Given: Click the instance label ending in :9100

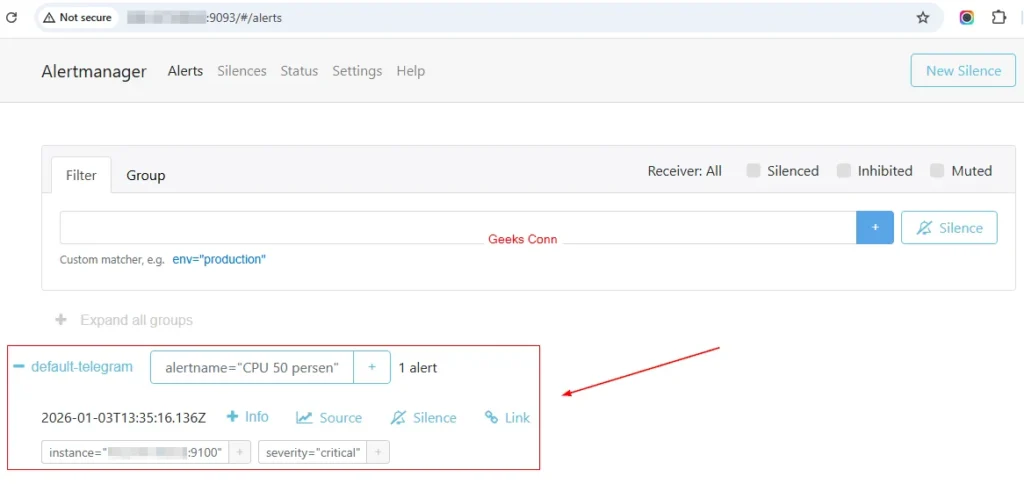Looking at the screenshot, I should 135,452.
